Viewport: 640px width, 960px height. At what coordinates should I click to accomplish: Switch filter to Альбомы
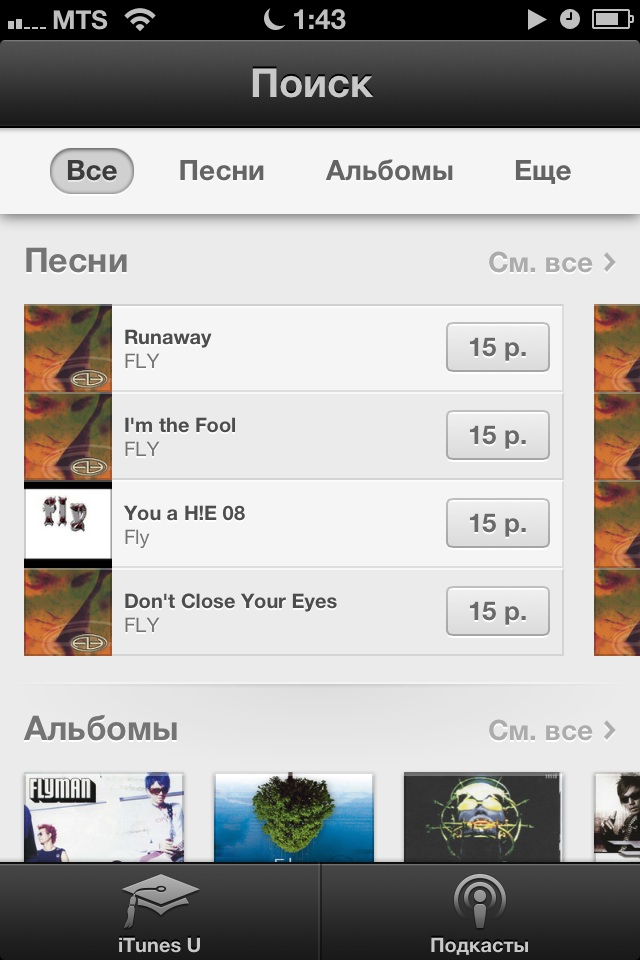[x=390, y=171]
